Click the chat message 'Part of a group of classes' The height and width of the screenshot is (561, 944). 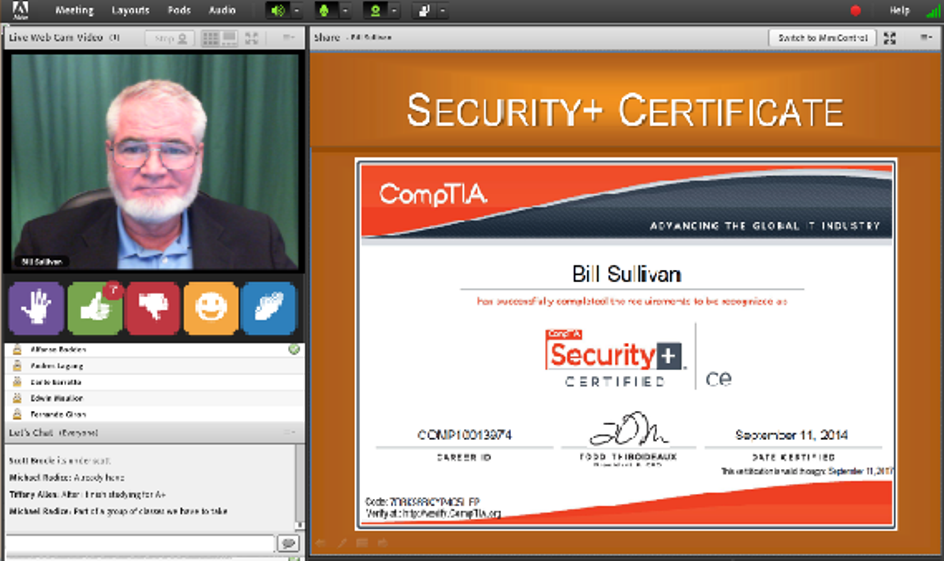click(118, 512)
